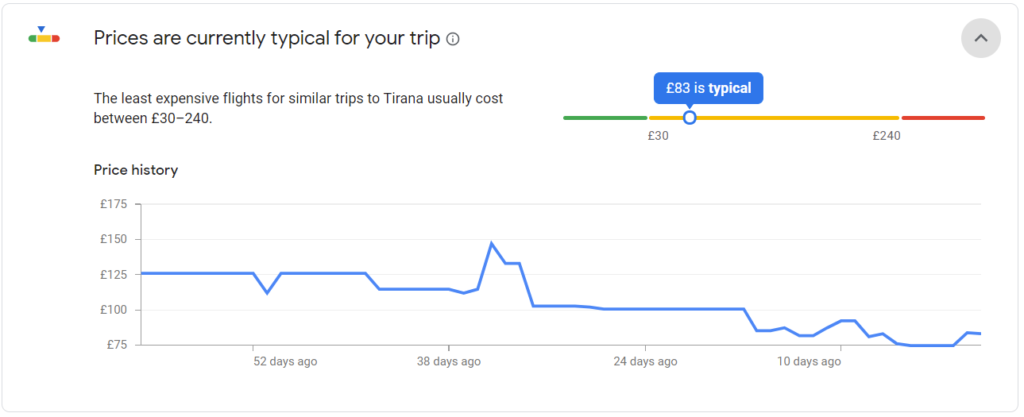
Task: Click the least expensive flights description text
Action: (x=298, y=109)
